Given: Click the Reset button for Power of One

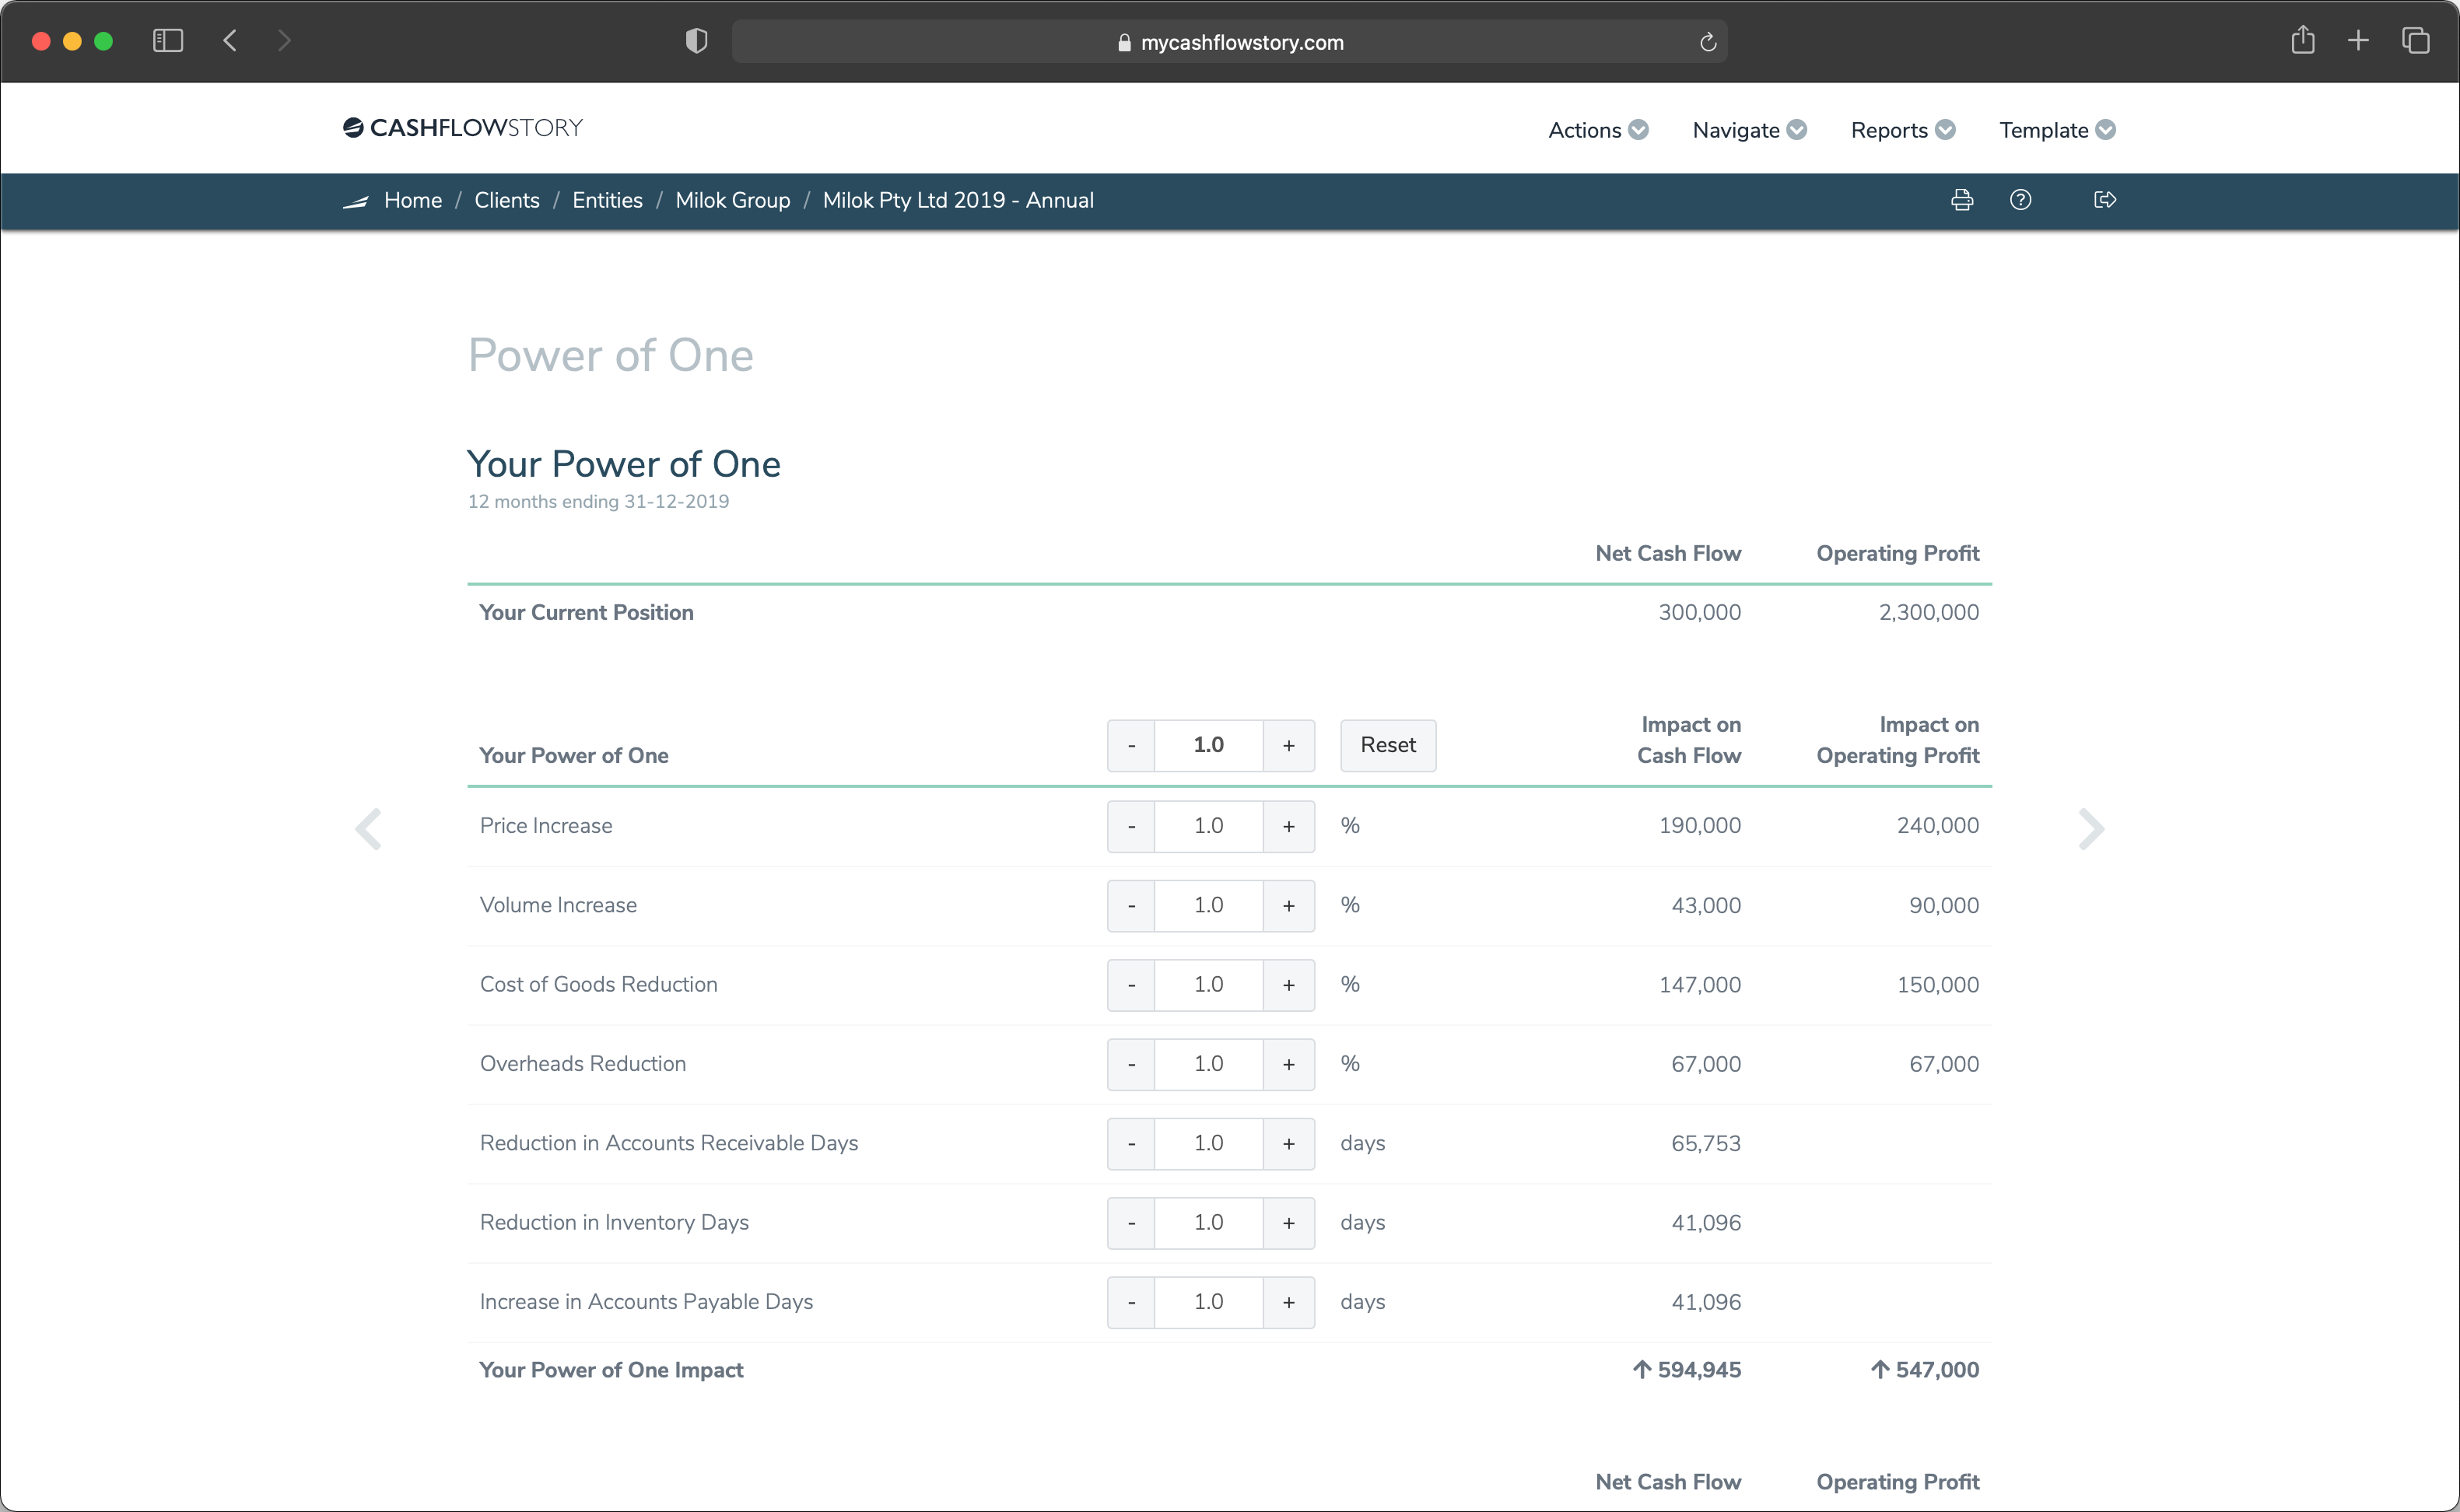Looking at the screenshot, I should pos(1388,744).
